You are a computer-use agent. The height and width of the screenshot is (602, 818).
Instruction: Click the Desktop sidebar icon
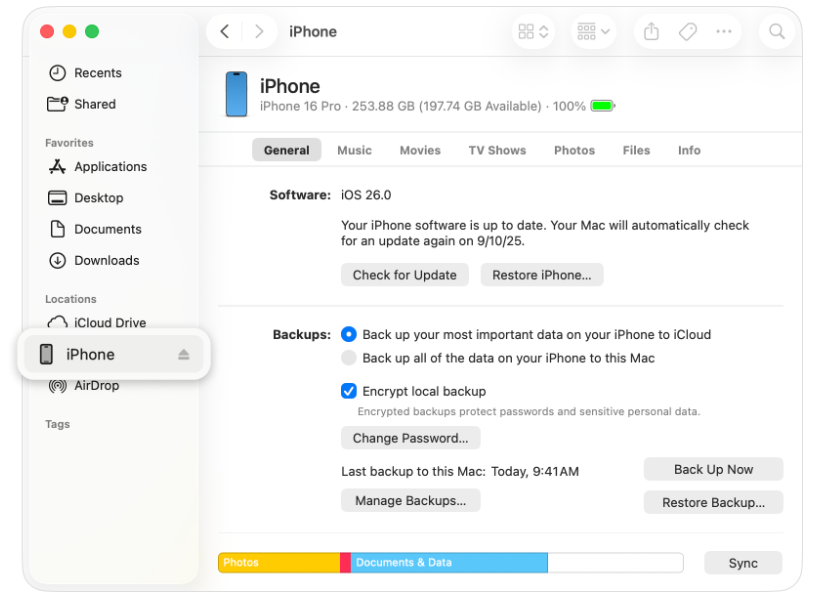57,198
